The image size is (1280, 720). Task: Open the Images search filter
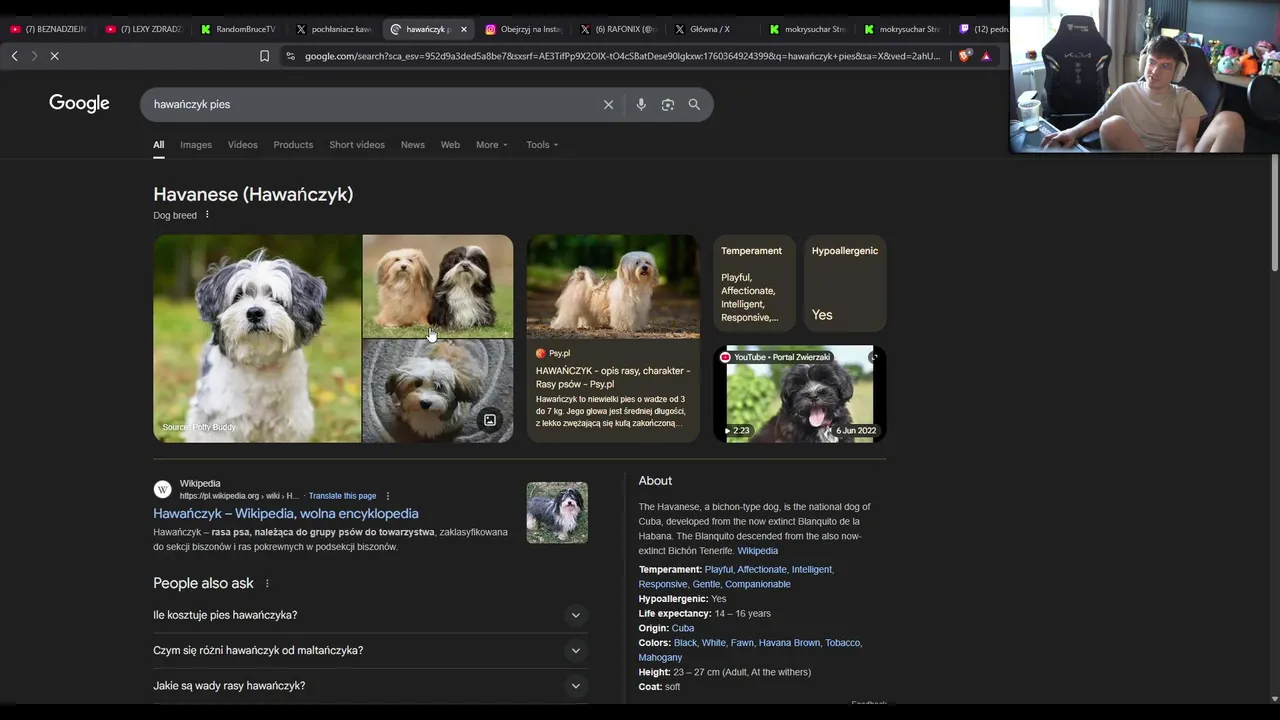(x=196, y=145)
